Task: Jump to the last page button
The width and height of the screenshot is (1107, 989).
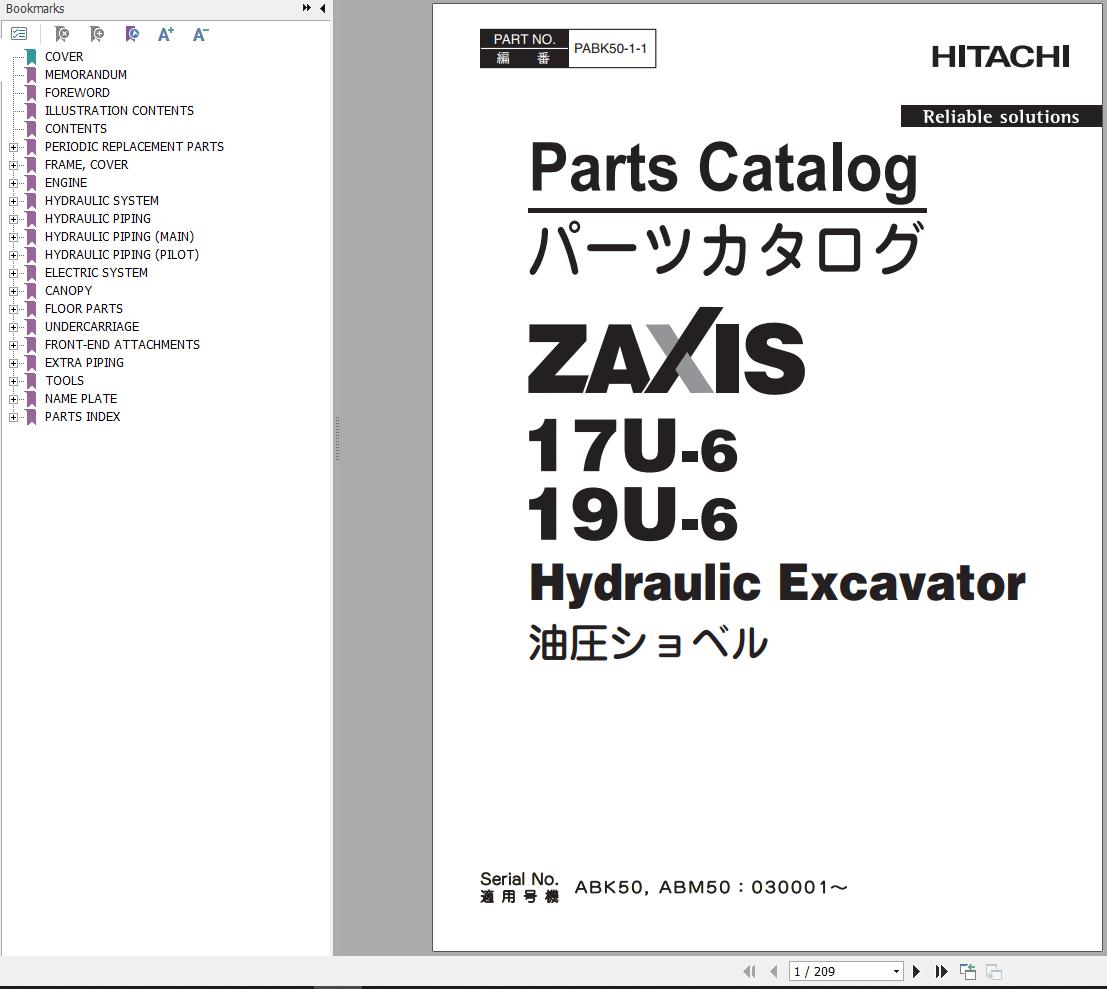Action: pyautogui.click(x=941, y=971)
